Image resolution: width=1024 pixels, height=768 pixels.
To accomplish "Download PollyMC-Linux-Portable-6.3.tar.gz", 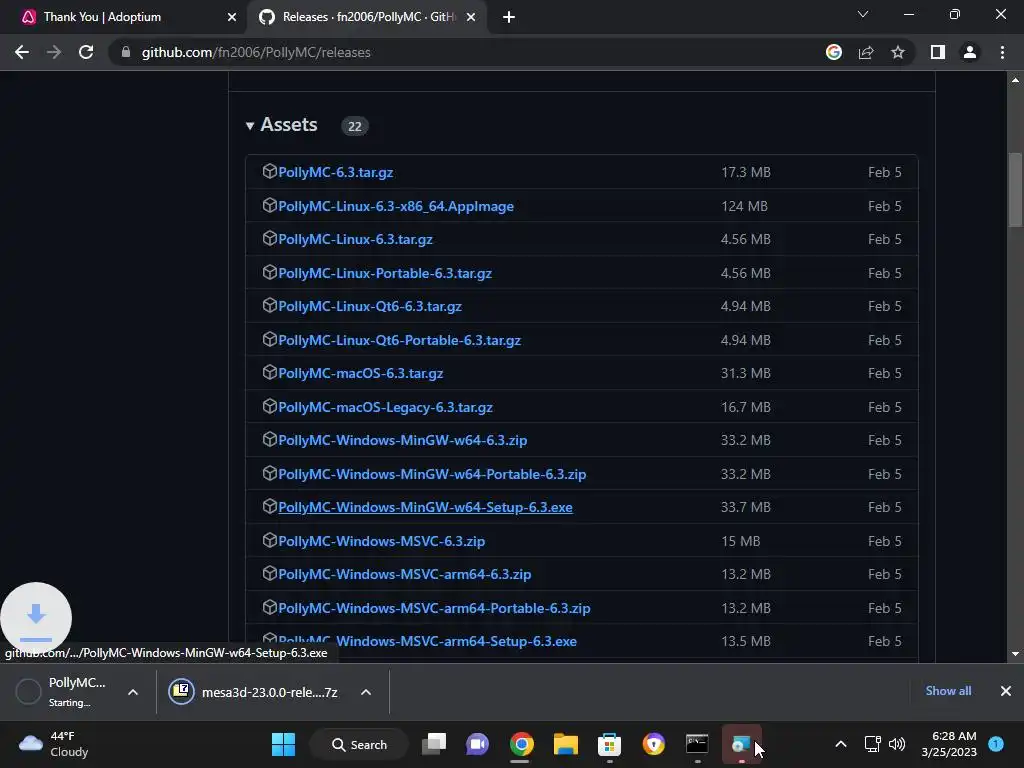I will pos(385,274).
